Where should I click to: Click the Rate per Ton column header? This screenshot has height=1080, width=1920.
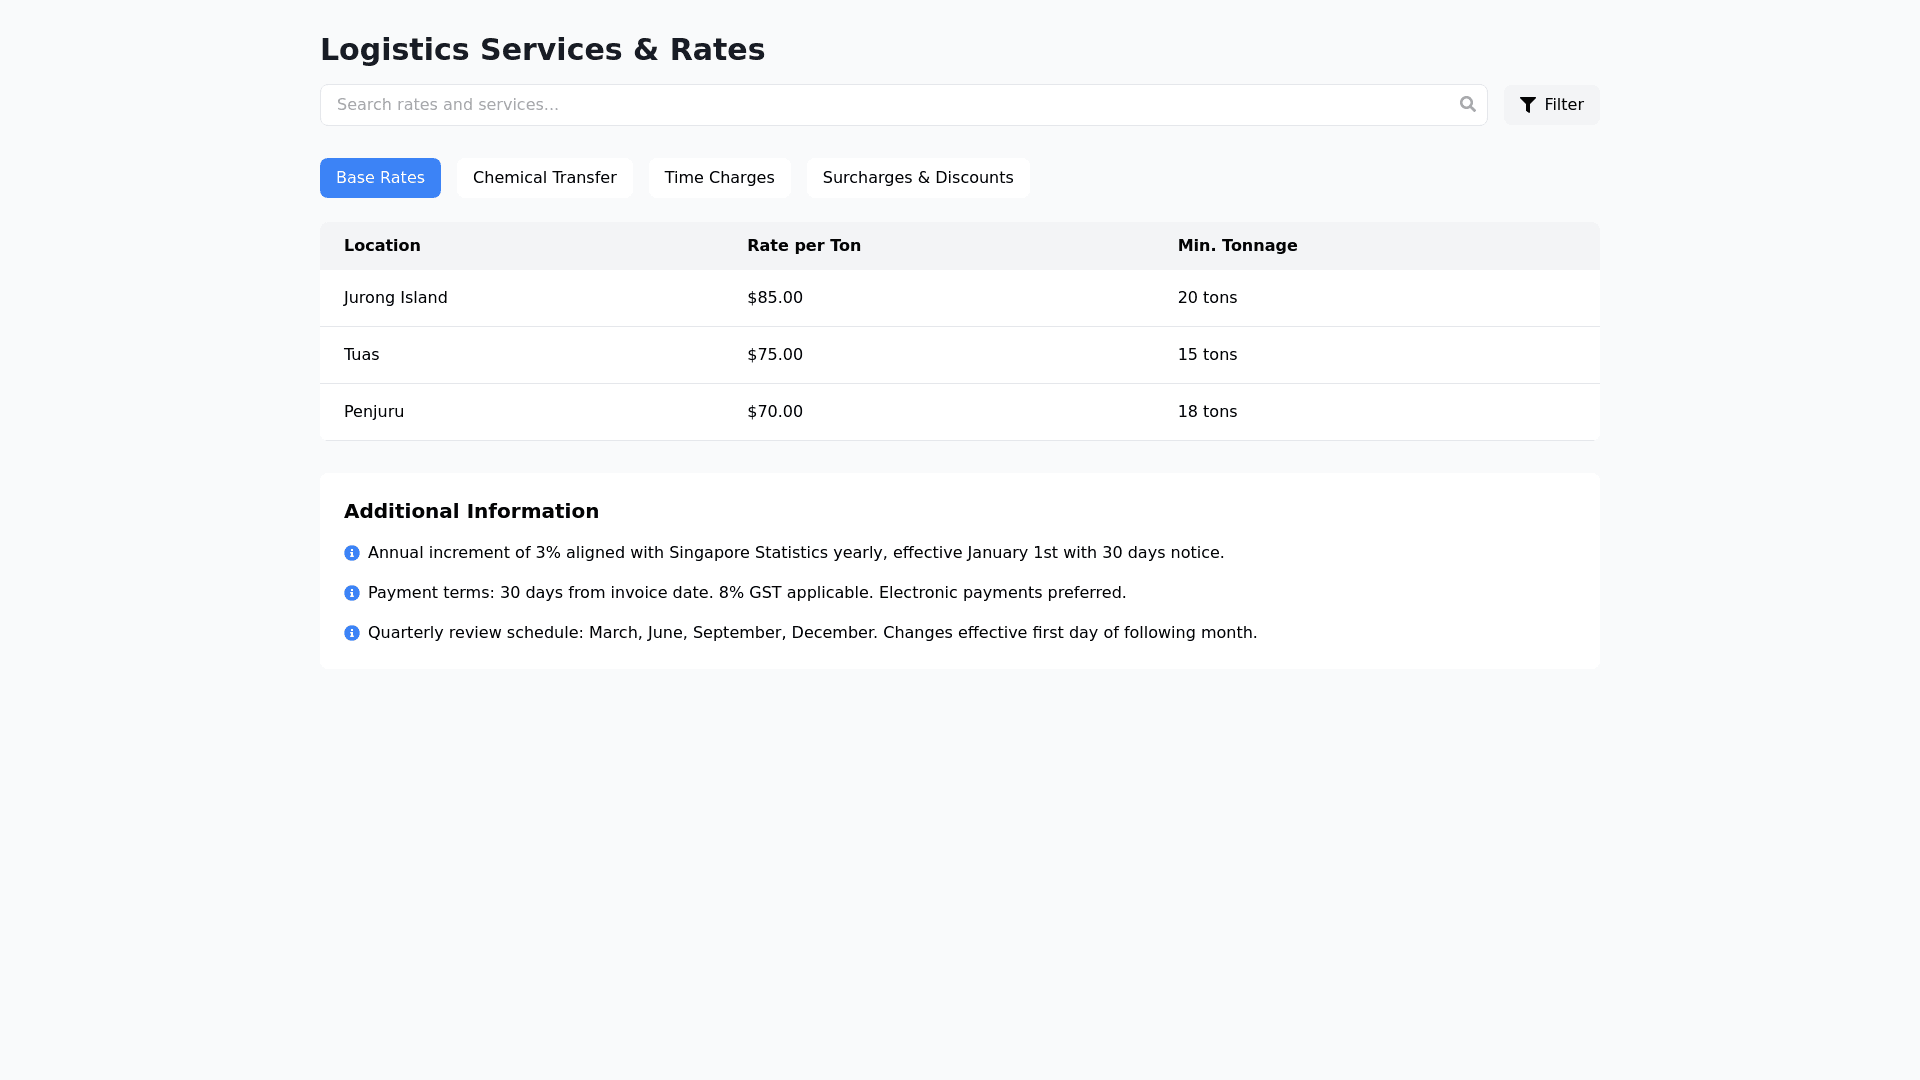coord(803,246)
